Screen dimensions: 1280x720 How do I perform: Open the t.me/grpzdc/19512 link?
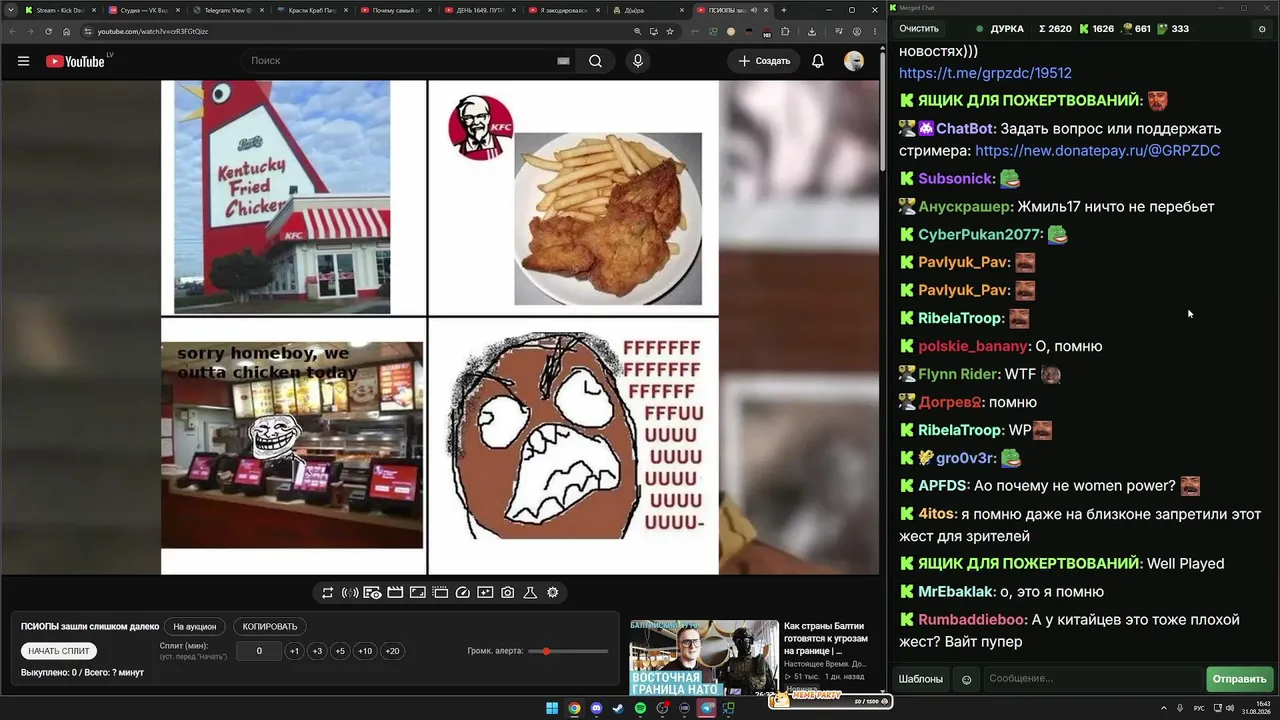985,73
